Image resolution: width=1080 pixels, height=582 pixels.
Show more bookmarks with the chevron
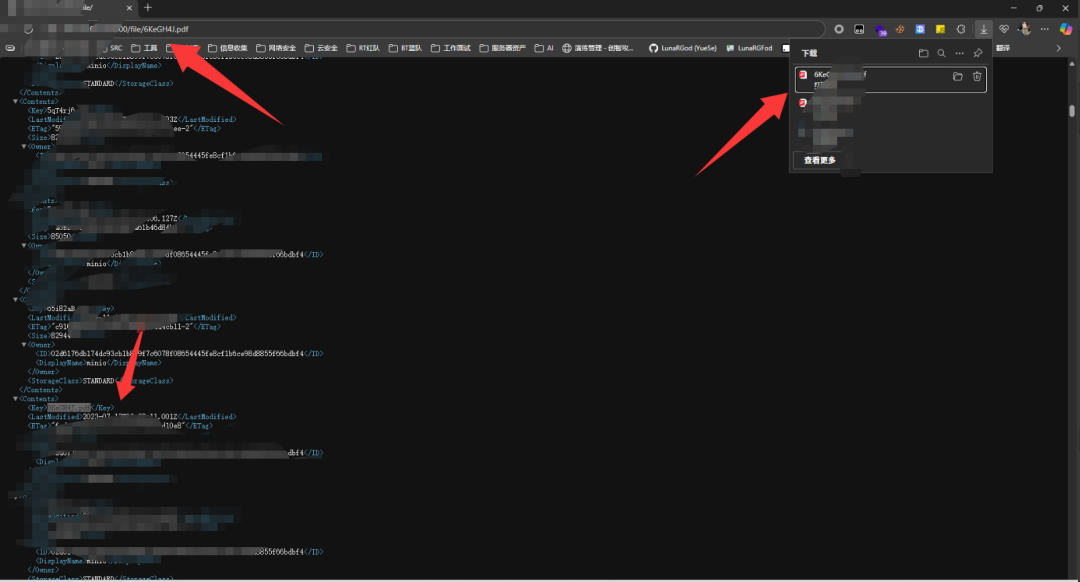pos(1059,48)
